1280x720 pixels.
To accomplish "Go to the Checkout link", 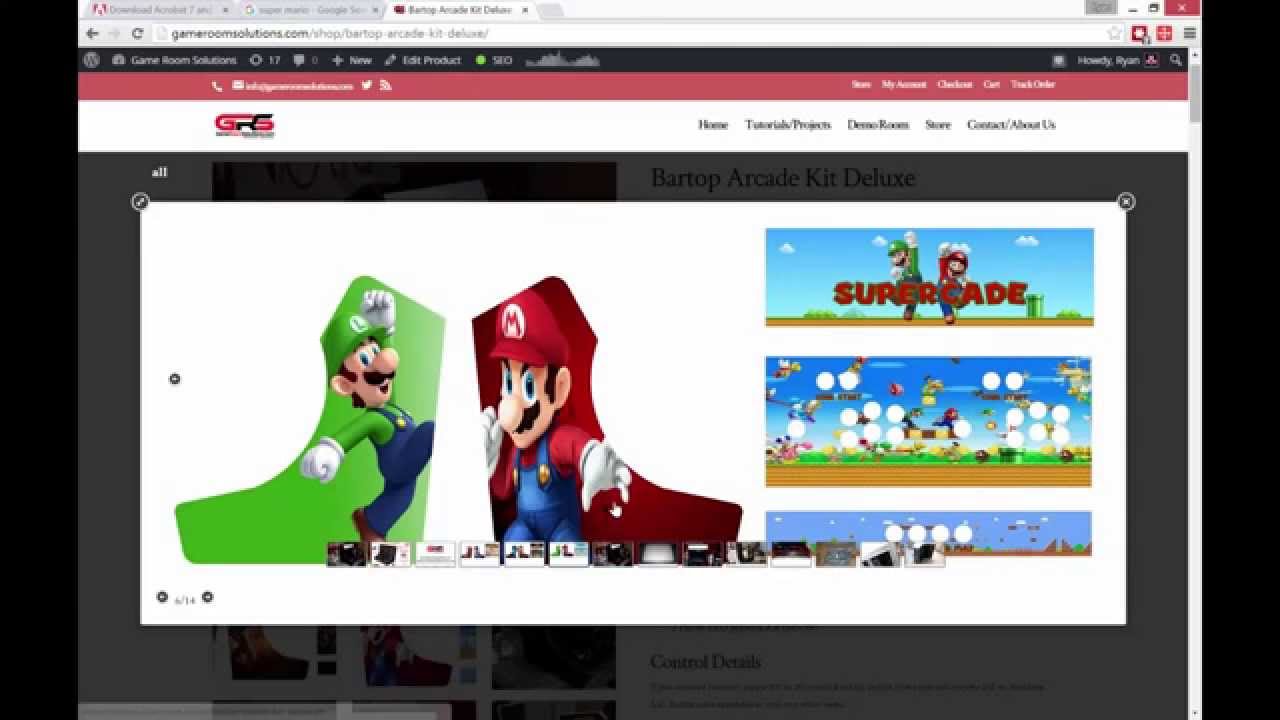I will (x=955, y=85).
